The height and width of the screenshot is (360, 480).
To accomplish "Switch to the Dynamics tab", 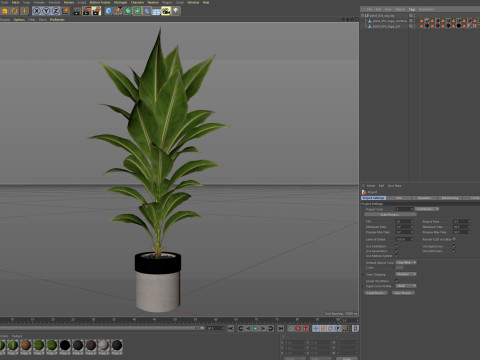I will click(x=424, y=198).
